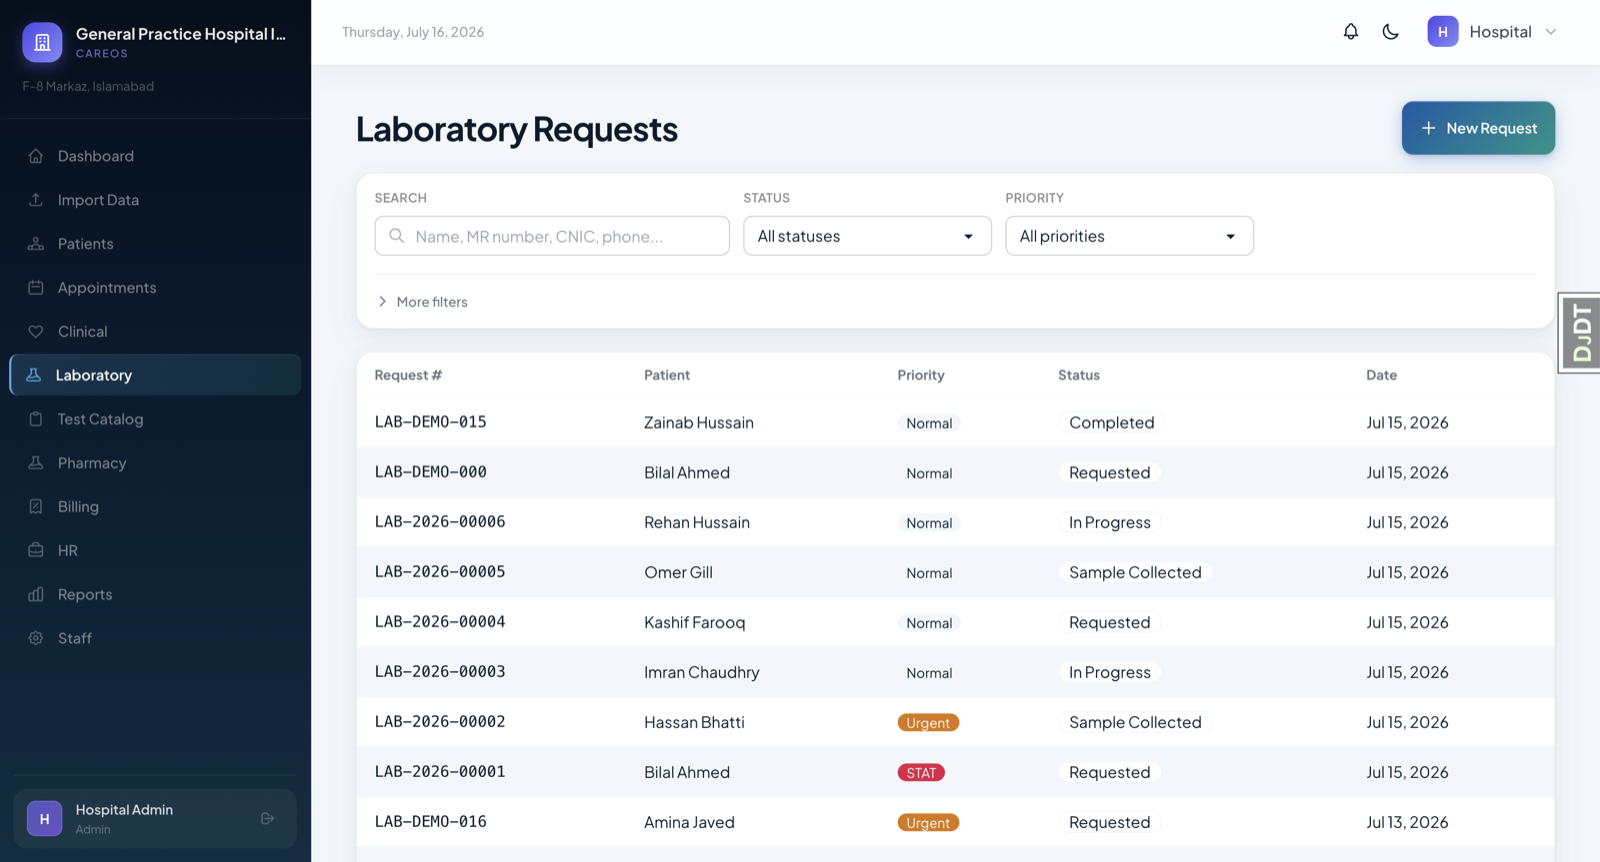Click the STAT priority badge
The height and width of the screenshot is (862, 1600).
921,773
